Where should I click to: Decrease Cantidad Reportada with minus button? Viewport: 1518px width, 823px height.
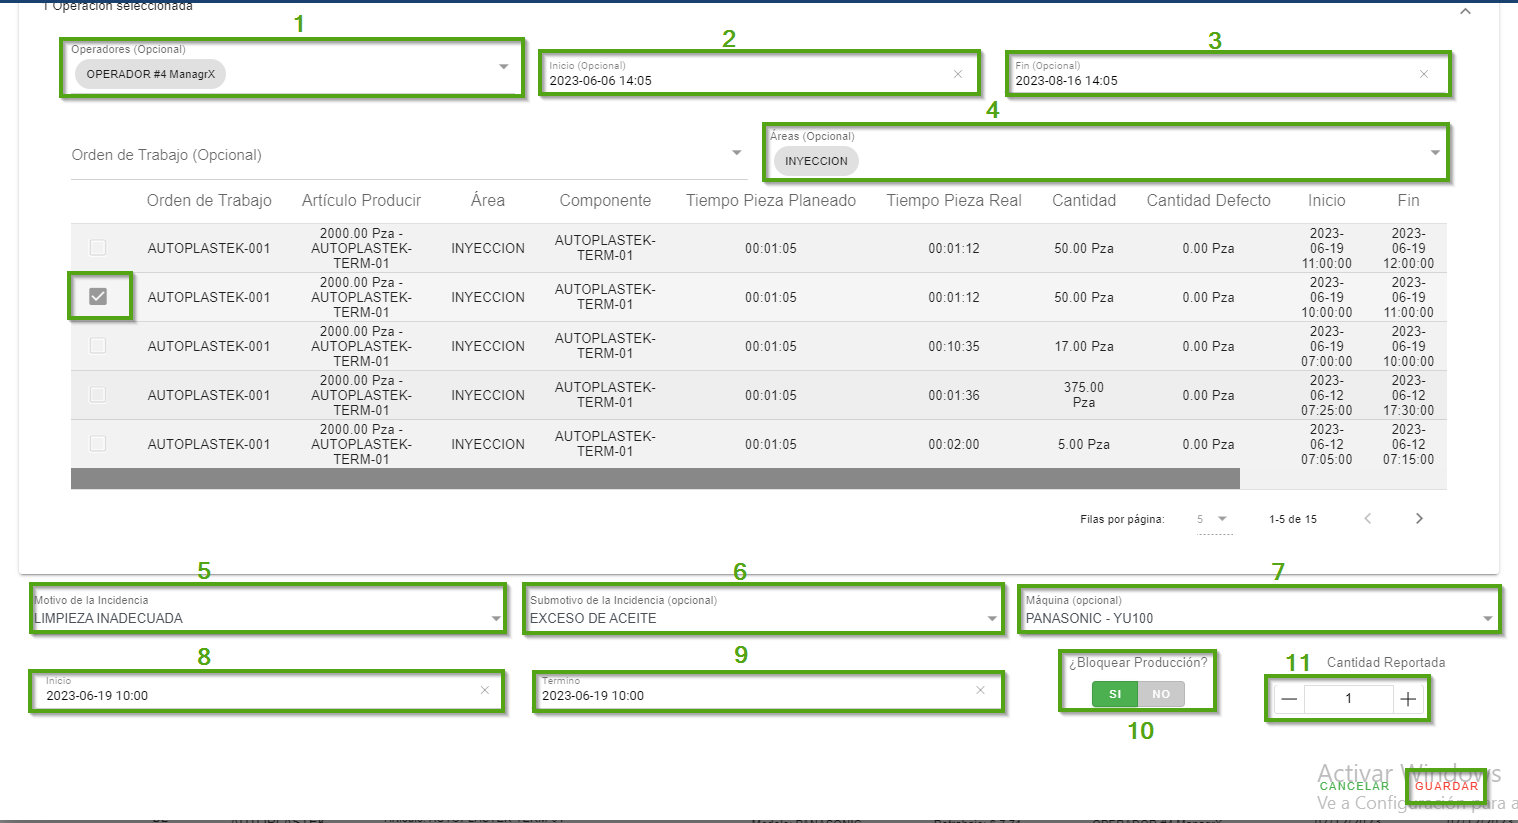pos(1289,699)
